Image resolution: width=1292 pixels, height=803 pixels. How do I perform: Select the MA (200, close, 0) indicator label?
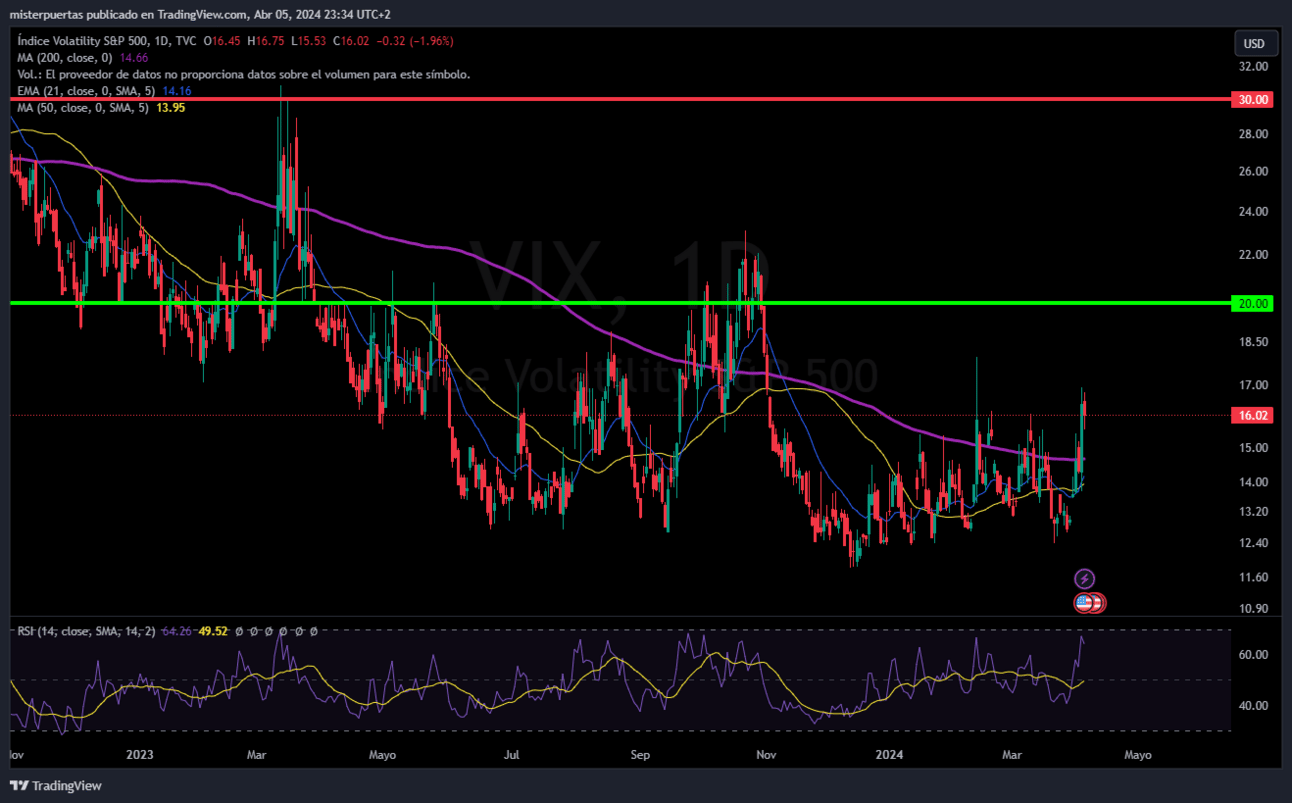[64, 58]
